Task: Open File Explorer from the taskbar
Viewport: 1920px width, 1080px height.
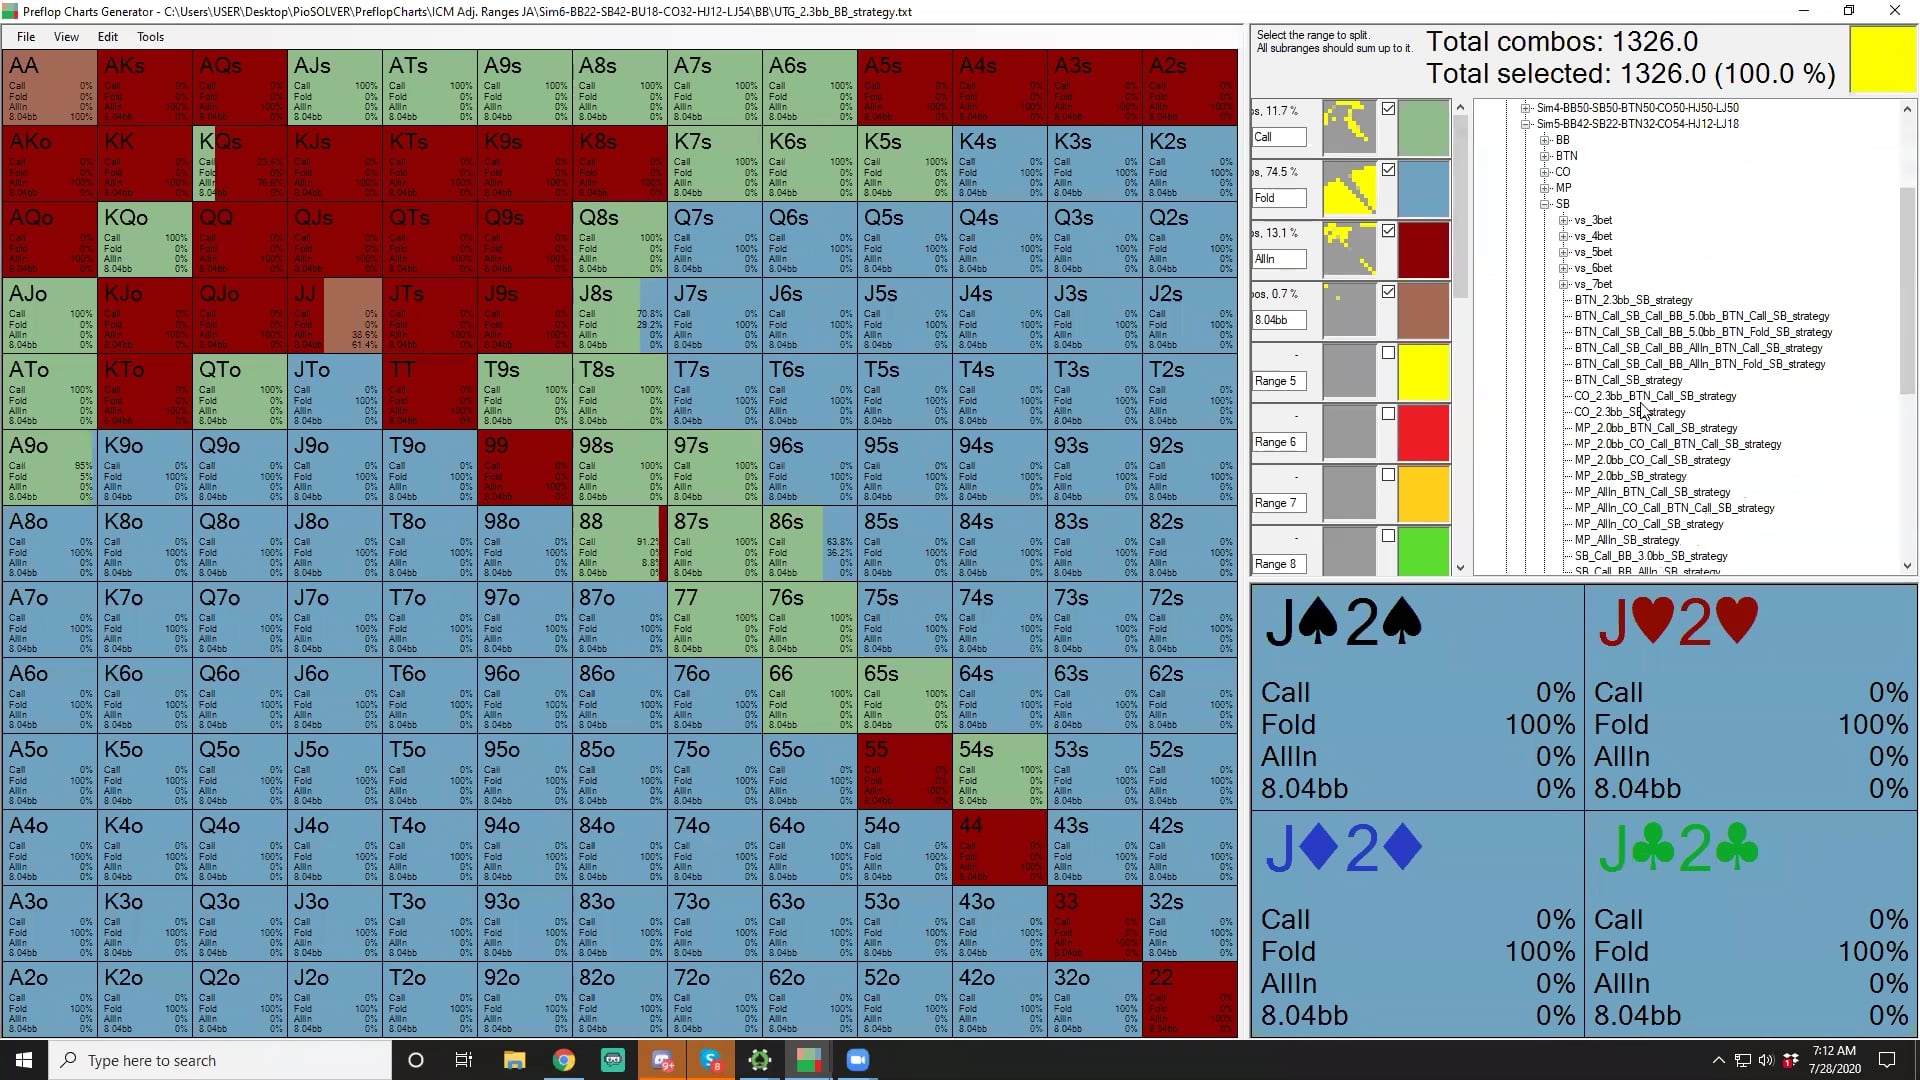Action: coord(515,1060)
